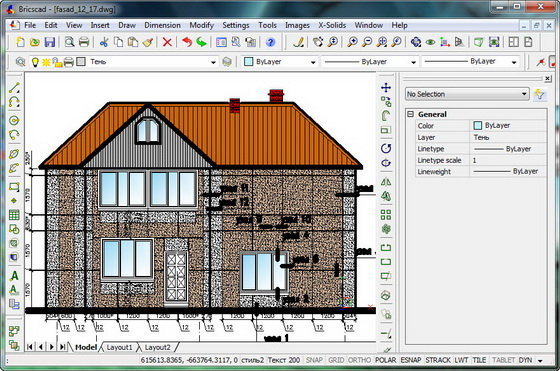Open the layer dropdown showing Тень

153,62
